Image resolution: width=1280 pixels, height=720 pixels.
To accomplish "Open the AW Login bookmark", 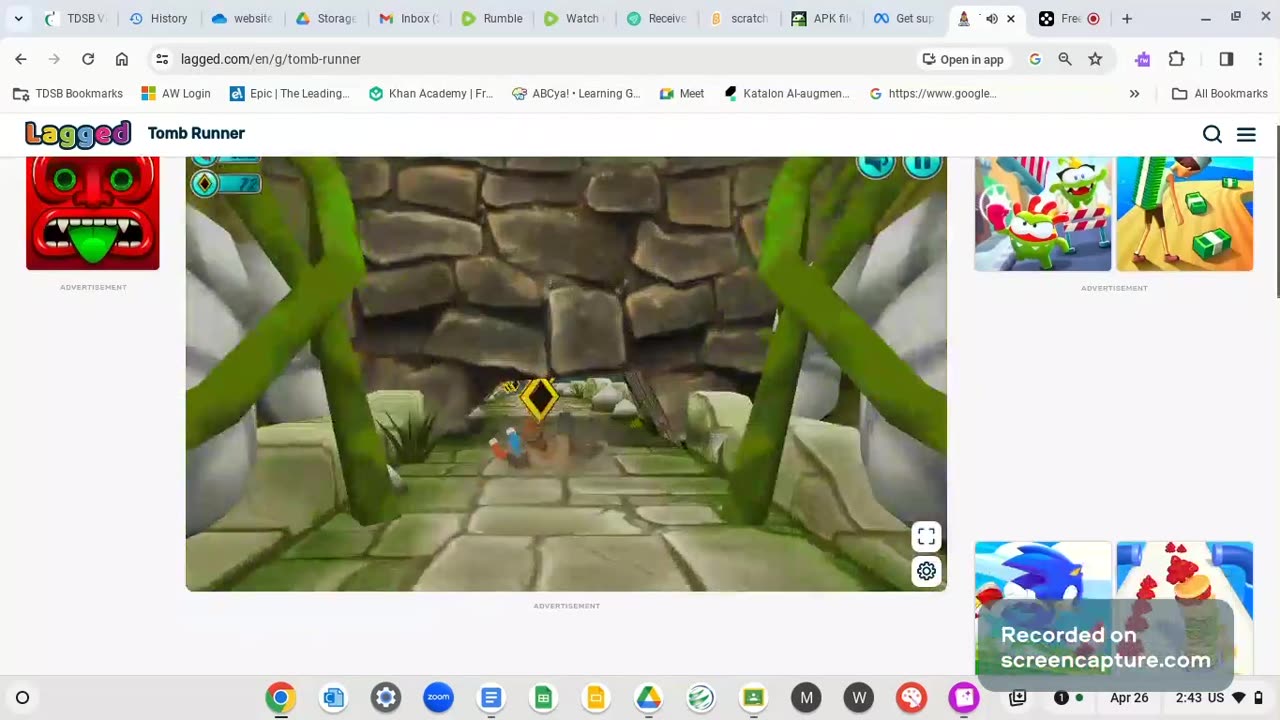I will [x=176, y=93].
